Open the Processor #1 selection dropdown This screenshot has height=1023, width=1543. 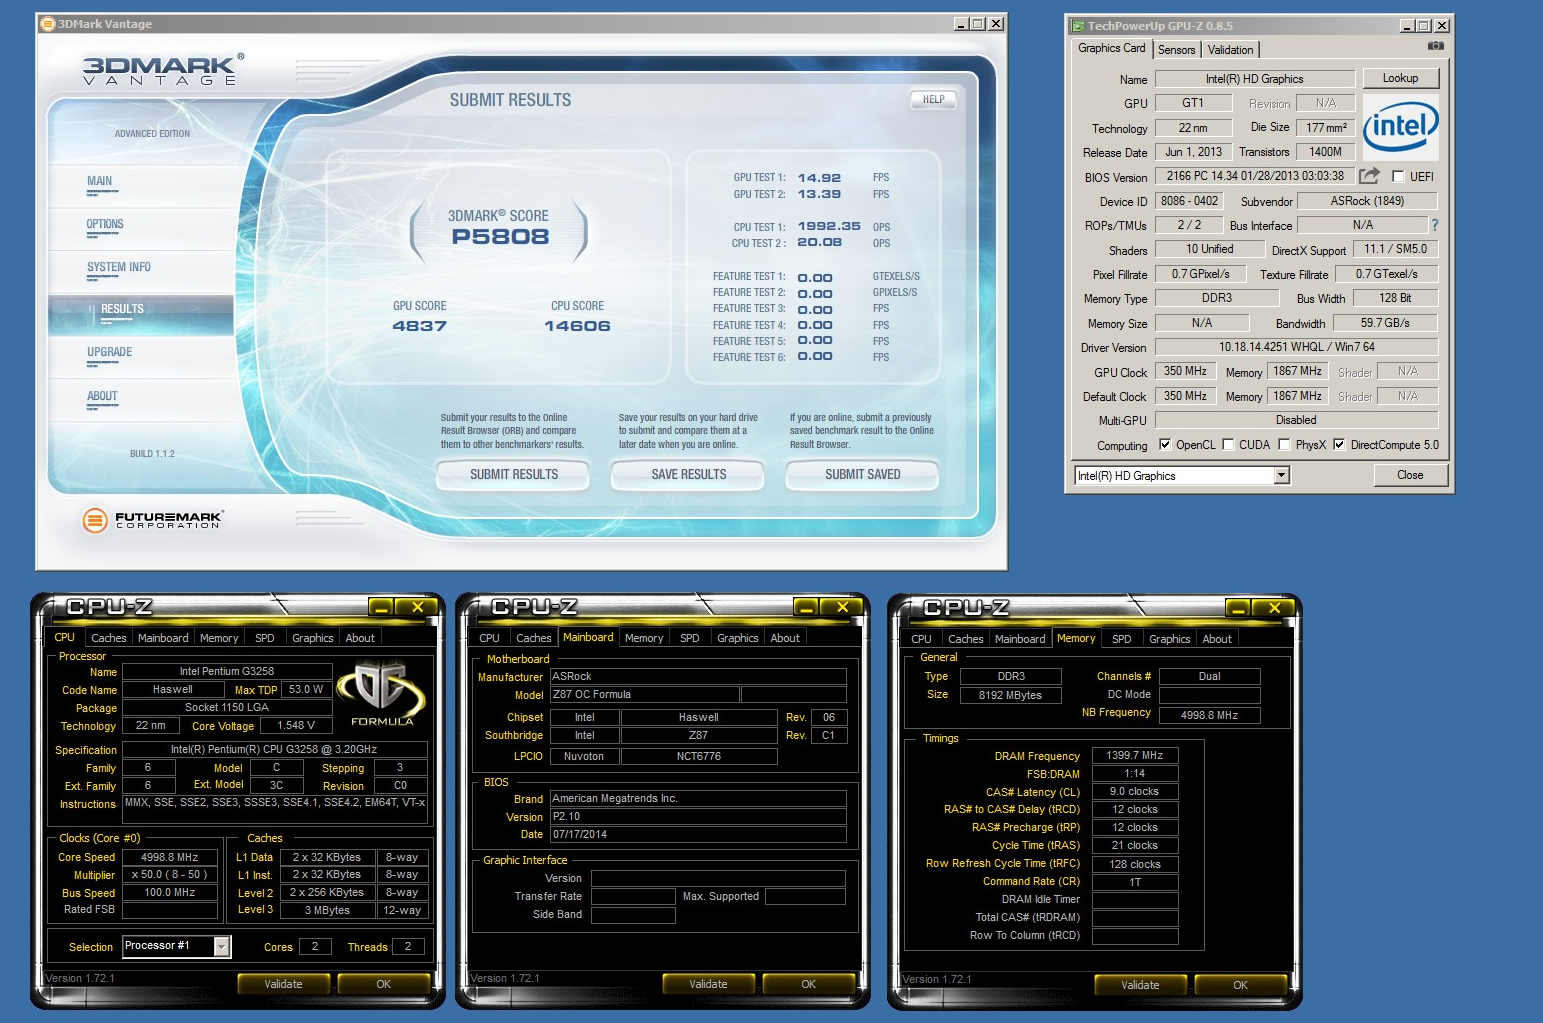point(222,946)
